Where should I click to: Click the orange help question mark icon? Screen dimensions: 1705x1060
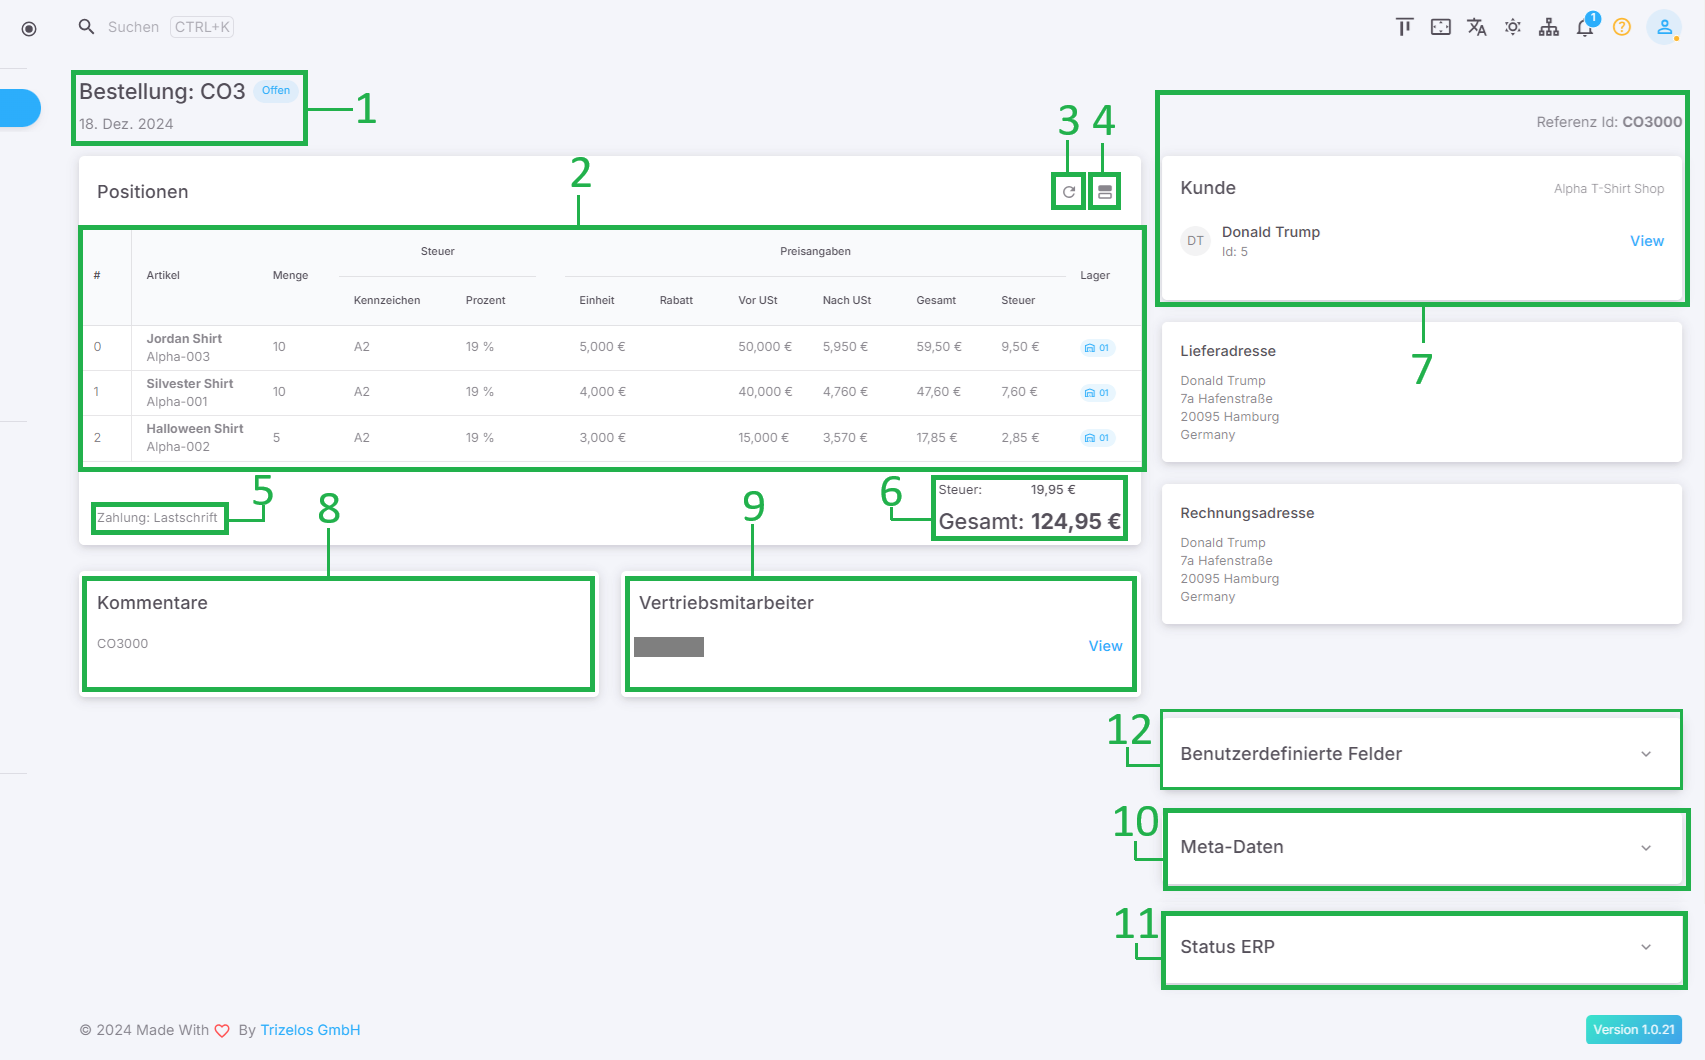point(1622,27)
